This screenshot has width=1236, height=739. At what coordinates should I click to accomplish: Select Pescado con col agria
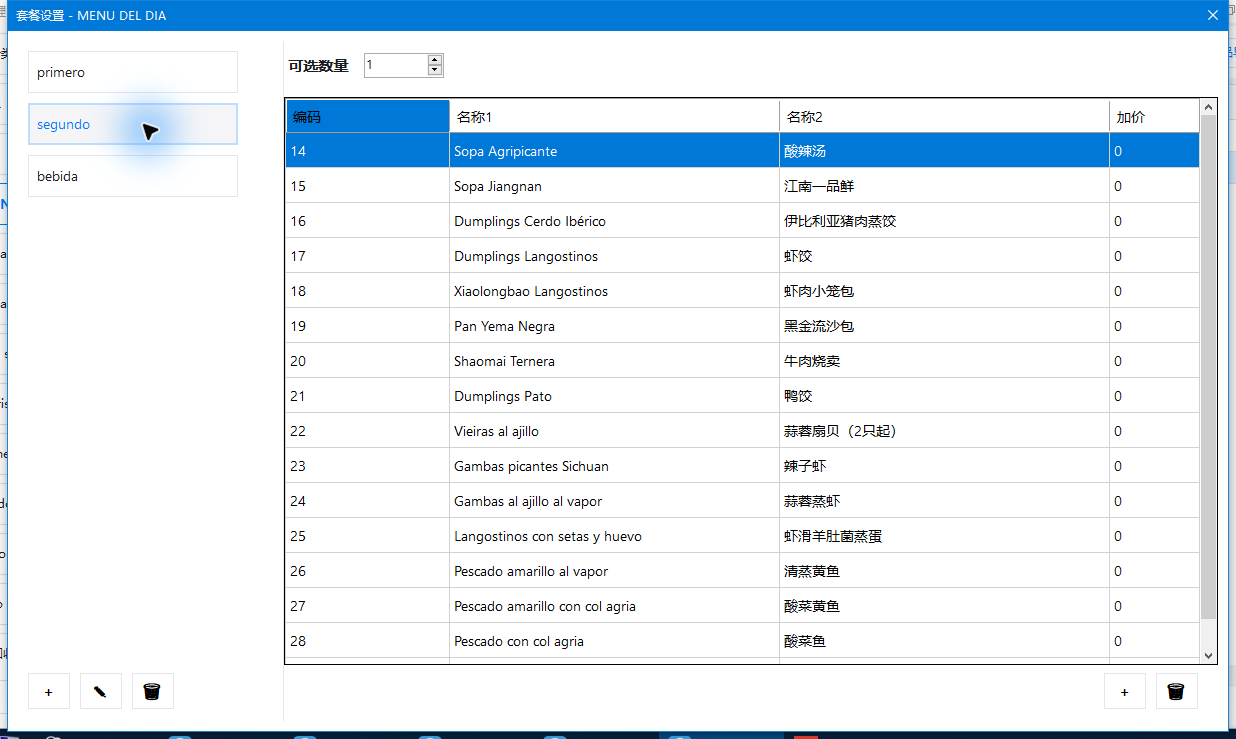742,641
